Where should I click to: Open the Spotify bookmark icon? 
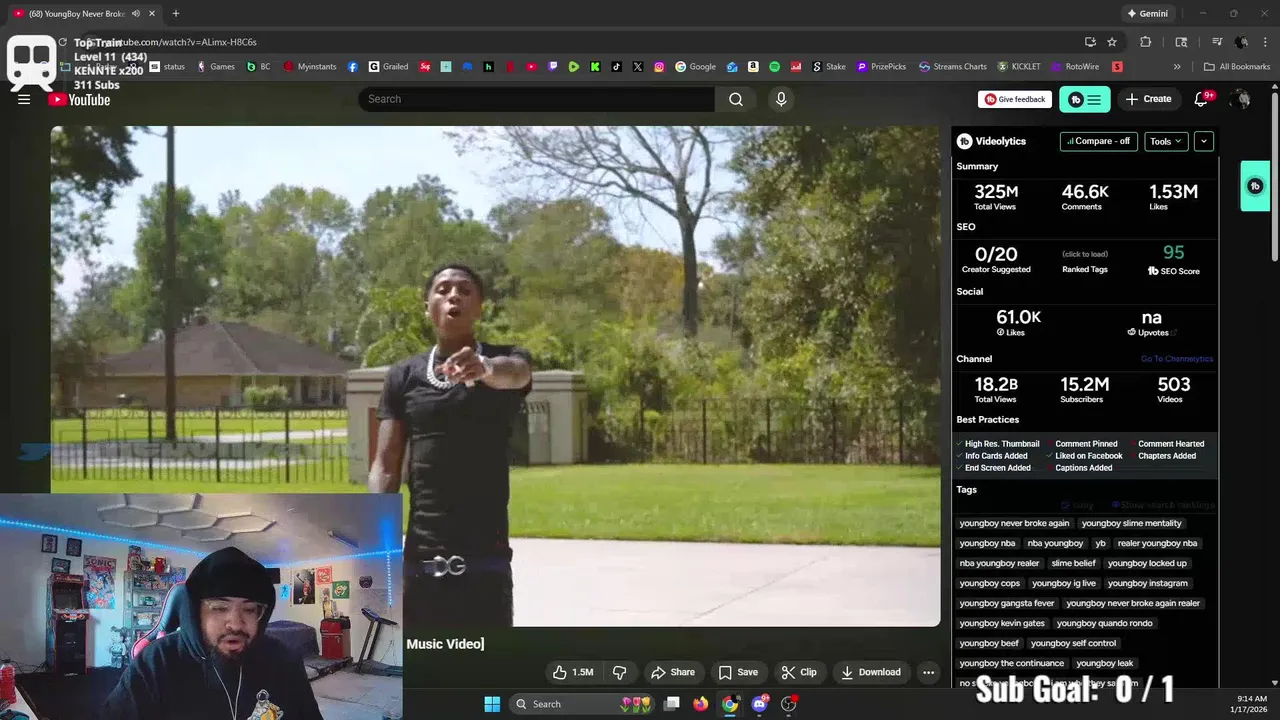click(x=774, y=67)
